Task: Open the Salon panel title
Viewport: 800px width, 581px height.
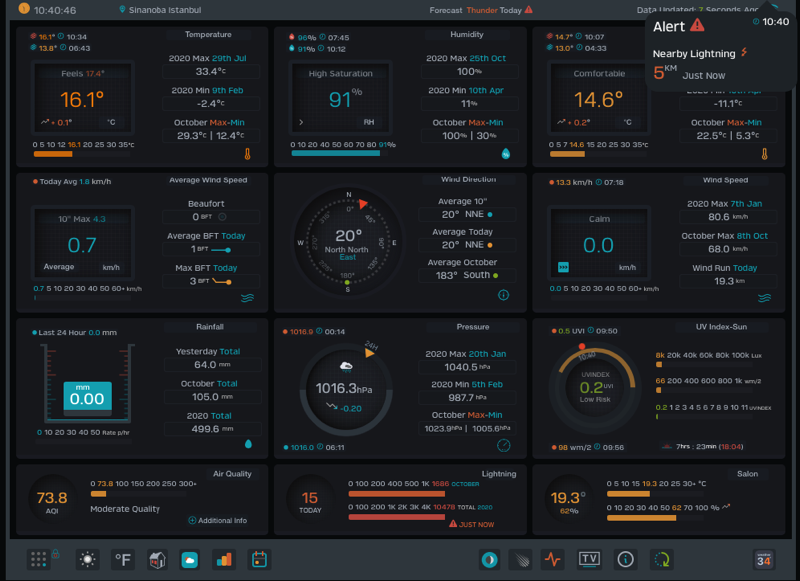Action: [747, 474]
